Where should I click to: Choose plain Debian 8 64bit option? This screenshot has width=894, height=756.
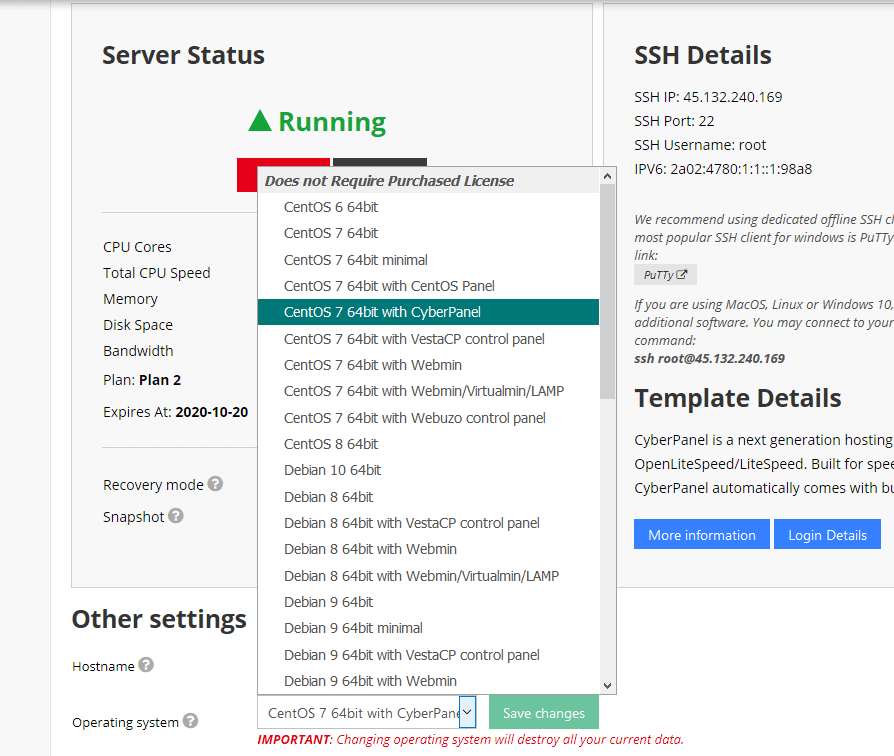[x=428, y=497]
